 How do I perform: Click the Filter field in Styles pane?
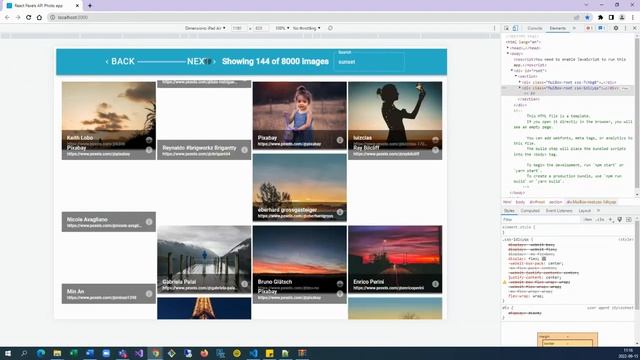coord(541,220)
